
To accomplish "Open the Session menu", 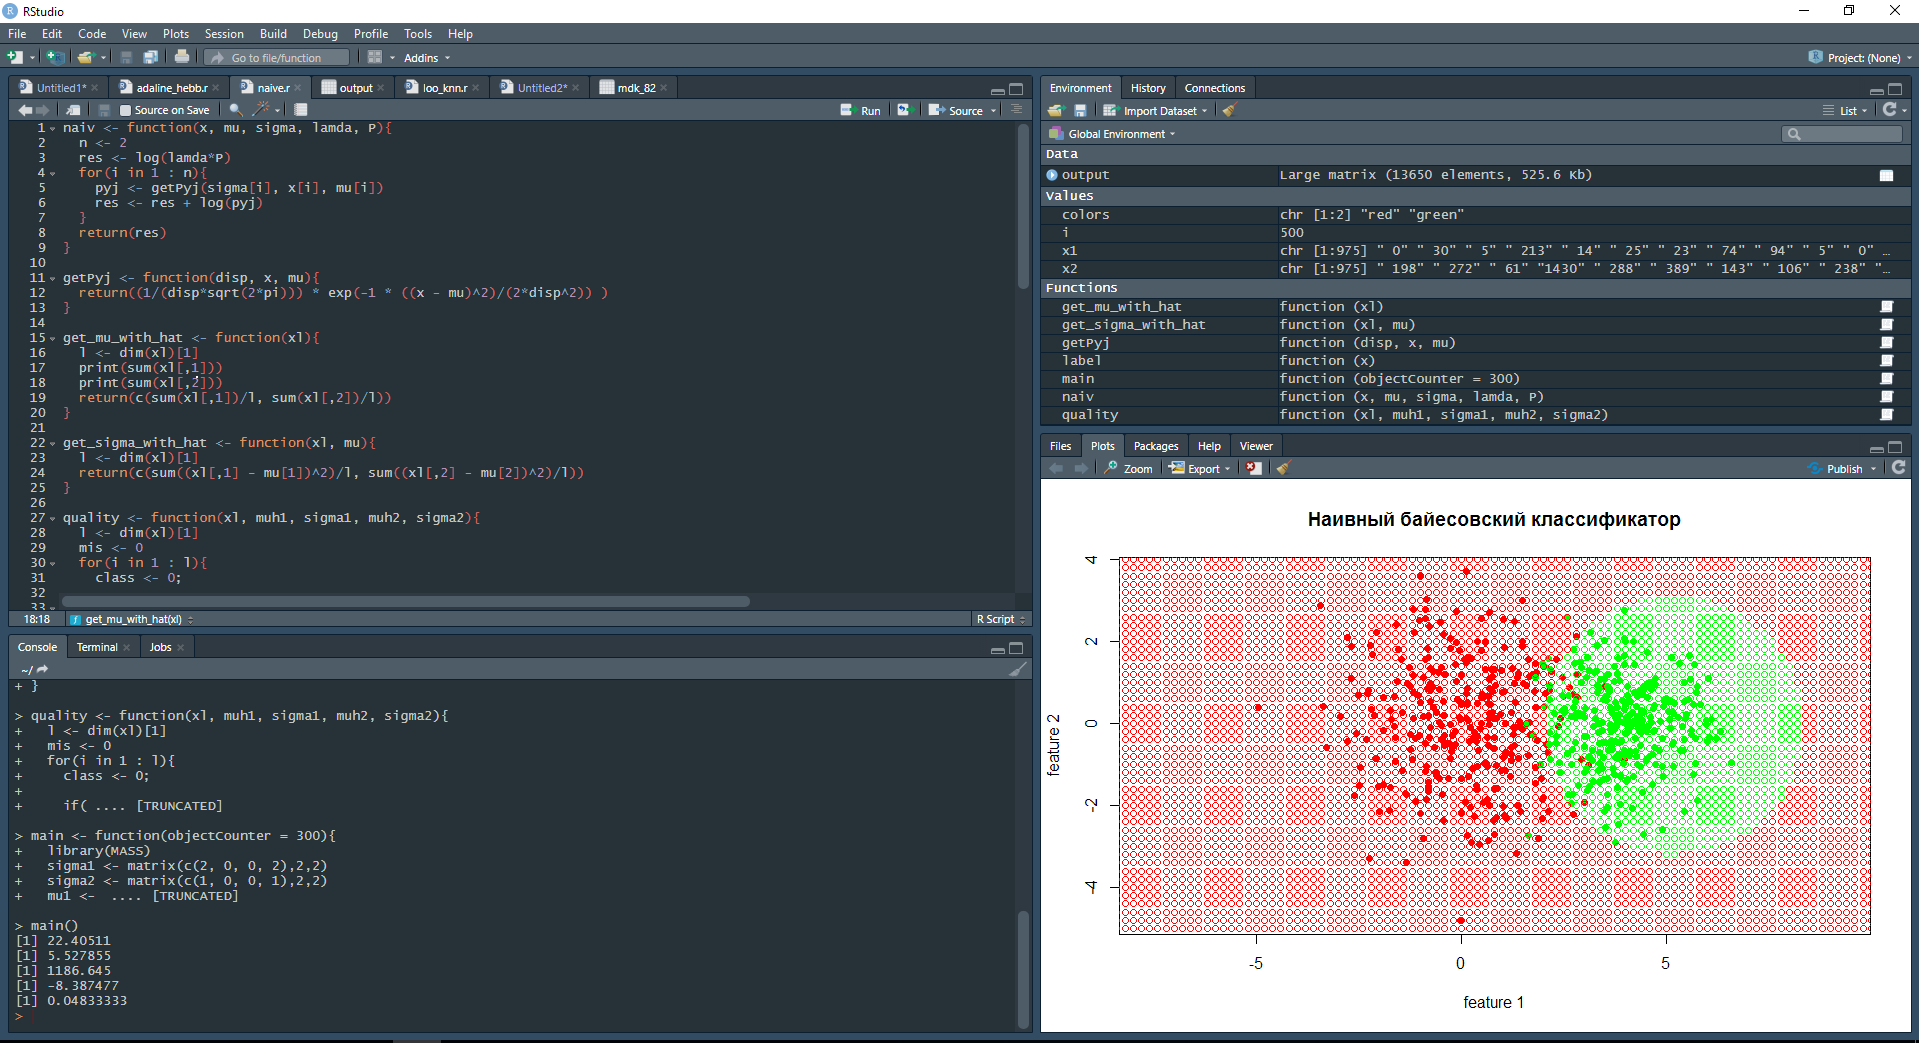I will (224, 34).
